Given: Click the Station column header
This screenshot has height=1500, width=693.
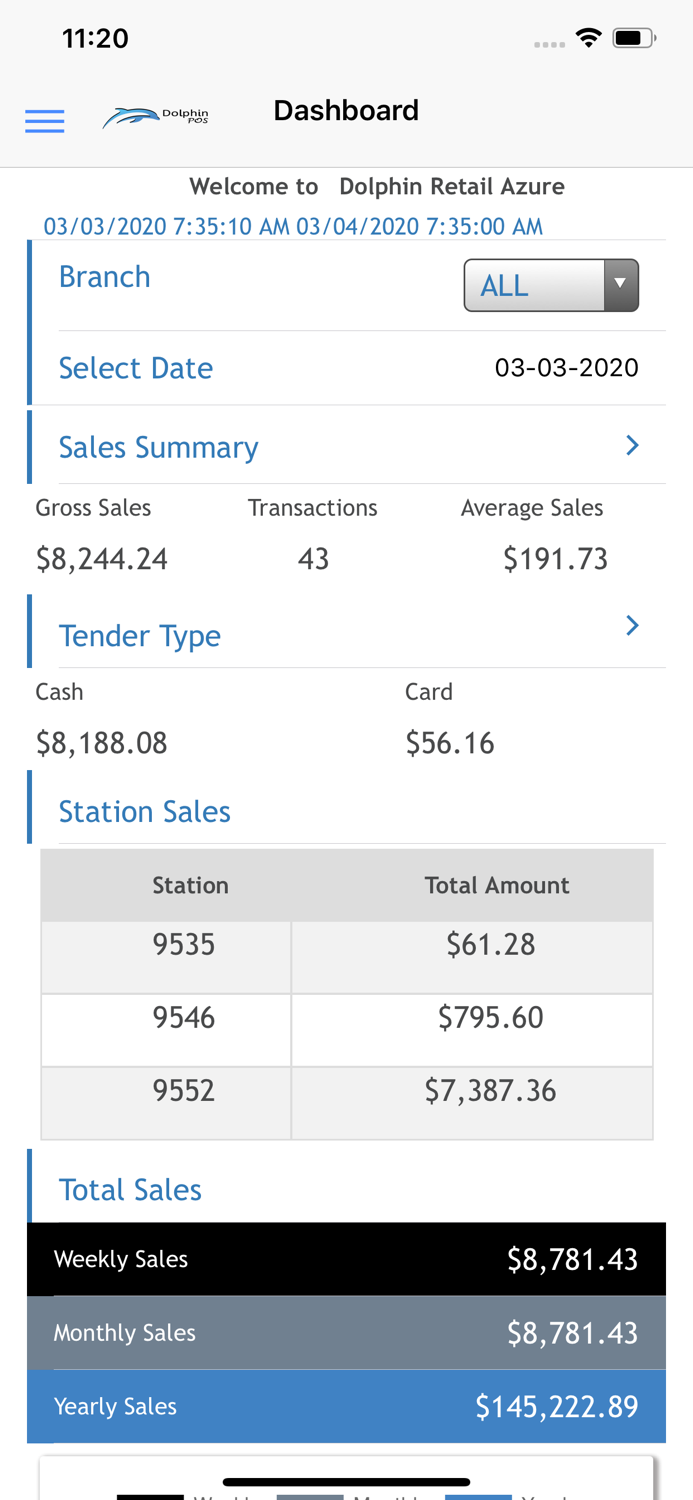Looking at the screenshot, I should tap(190, 885).
